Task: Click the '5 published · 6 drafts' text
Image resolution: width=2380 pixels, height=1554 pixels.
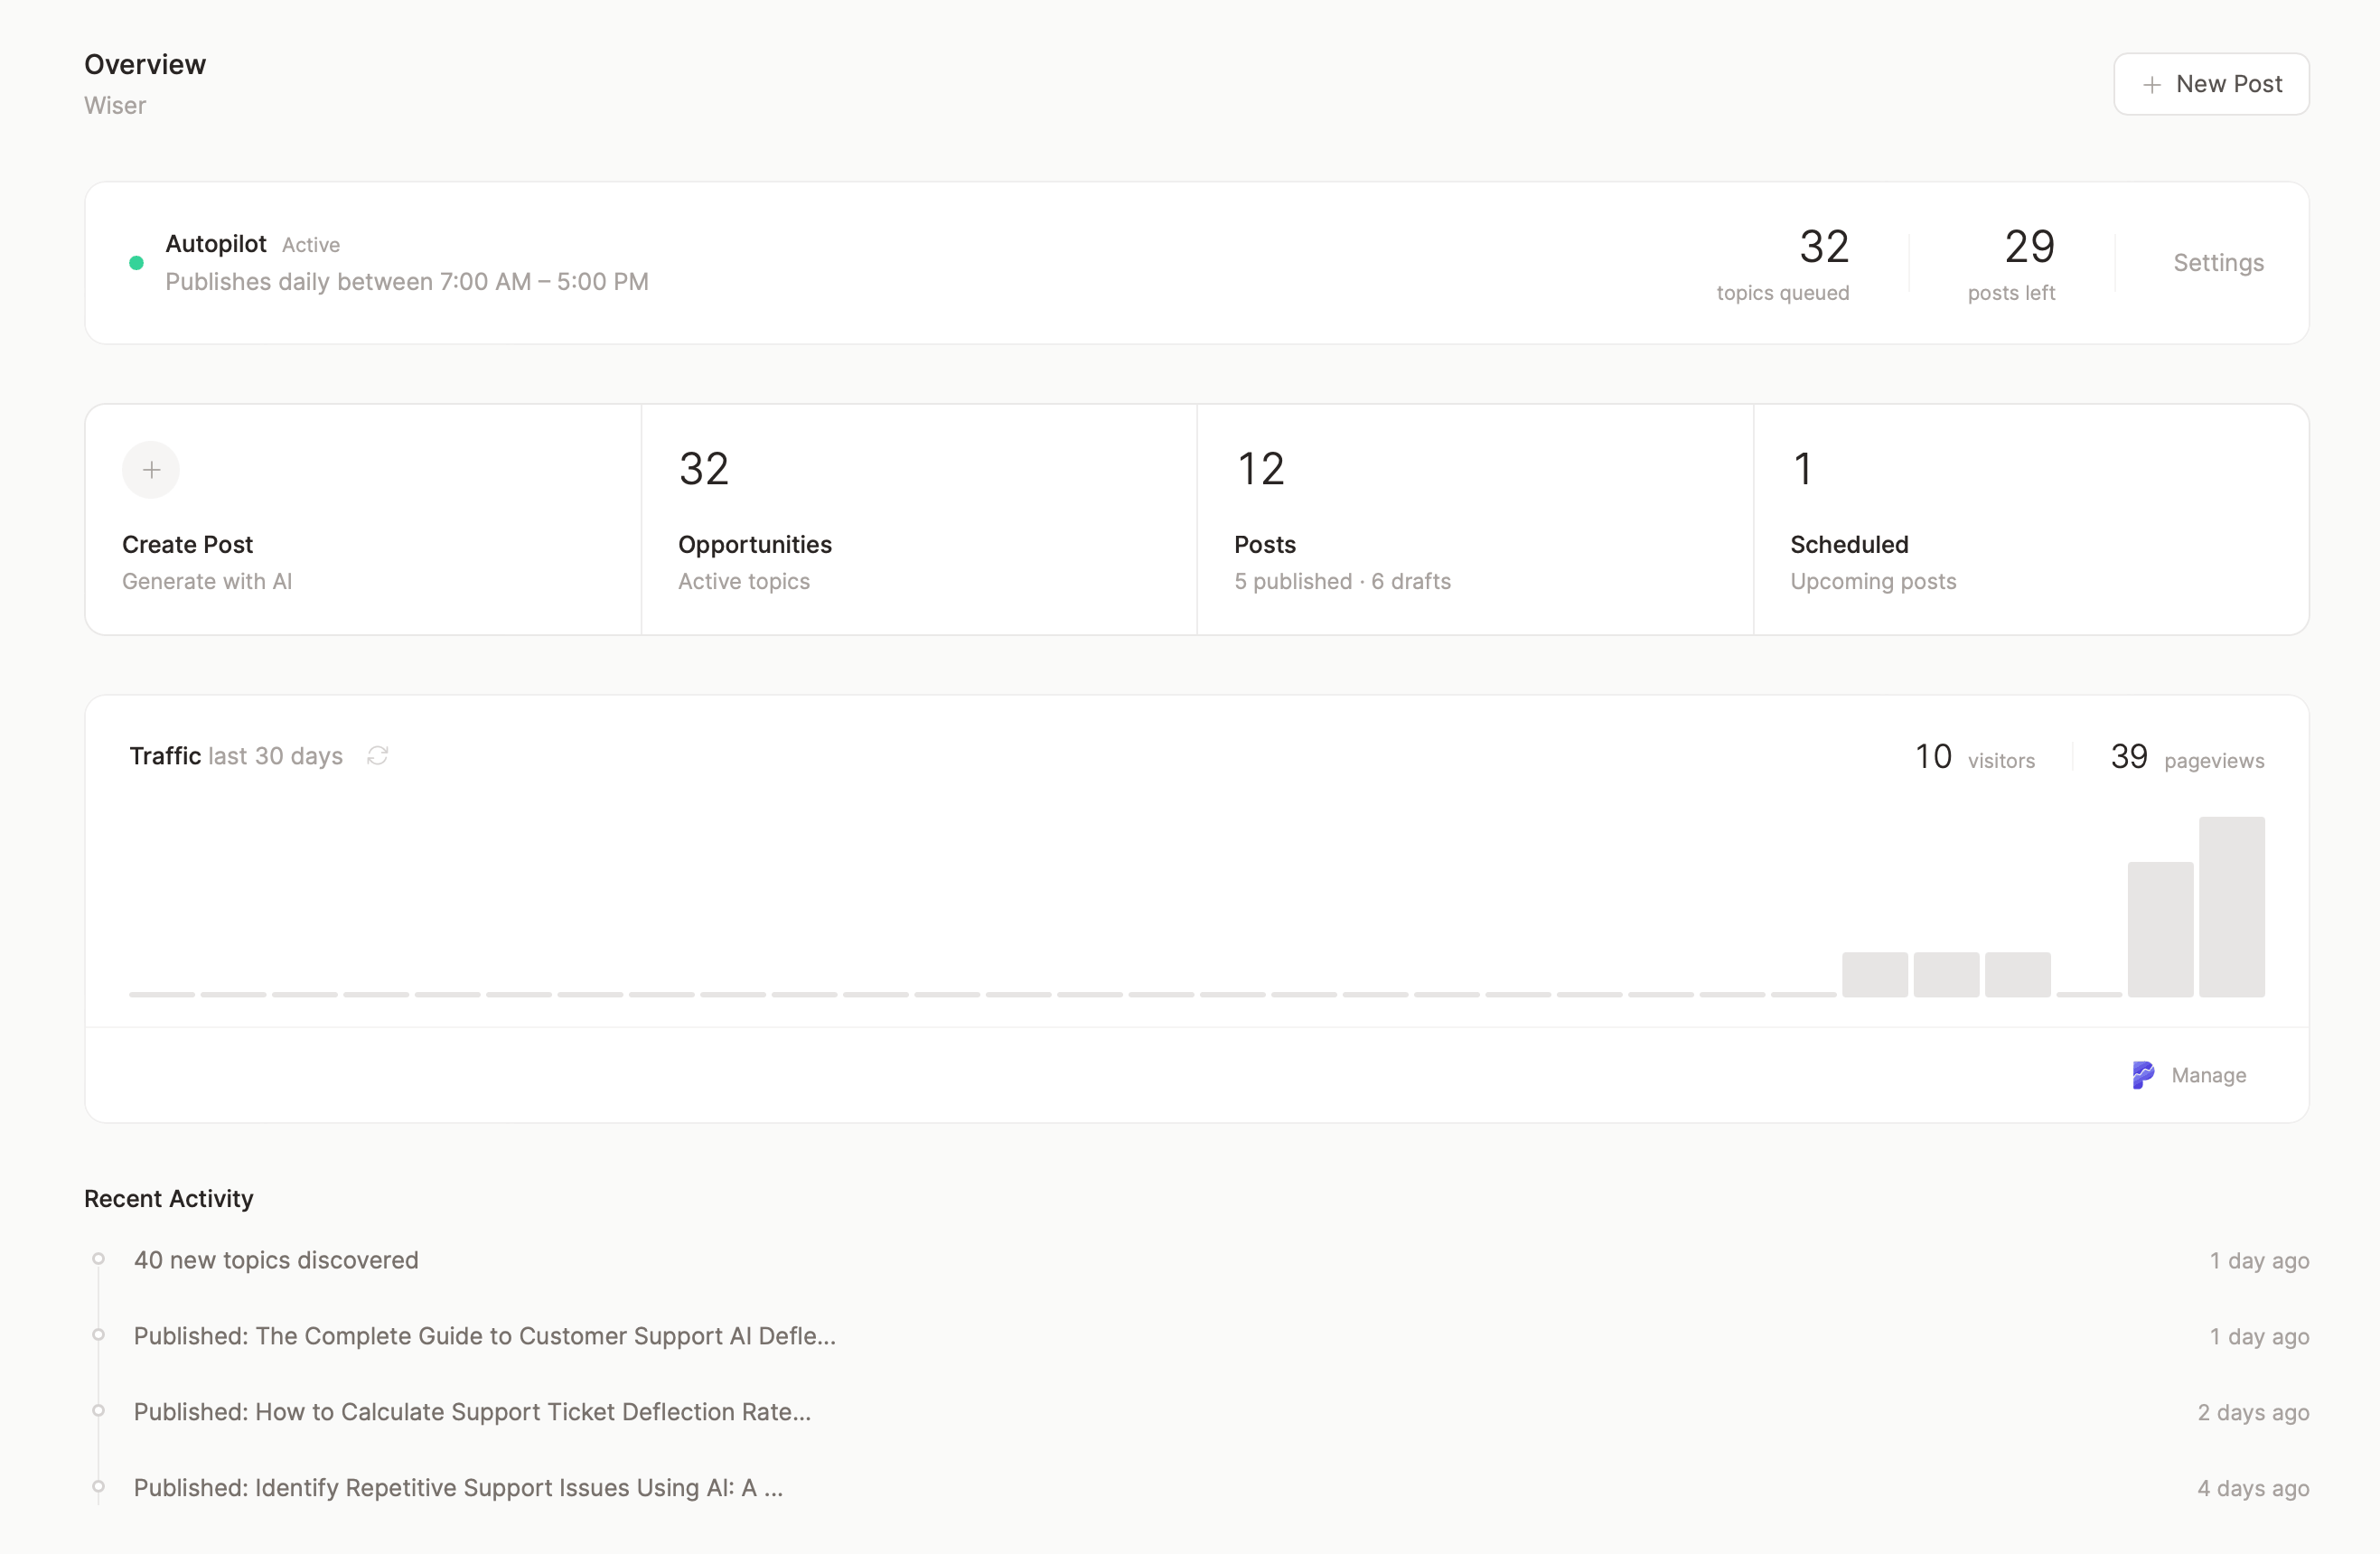Action: click(1342, 582)
